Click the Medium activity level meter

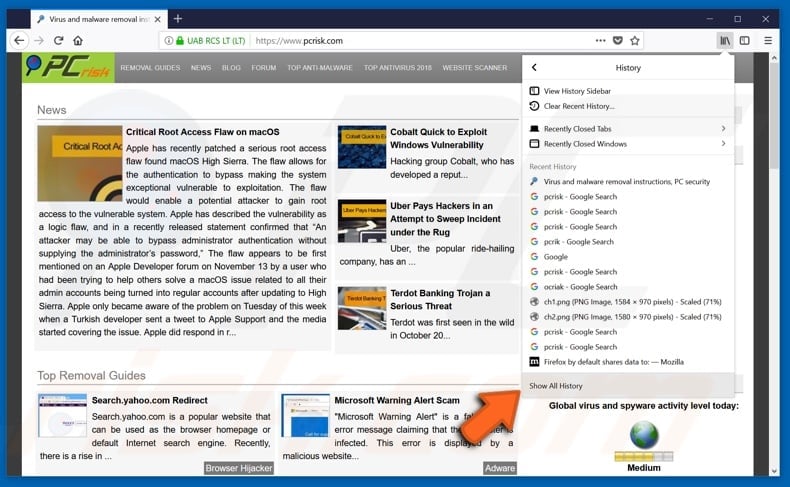tap(644, 457)
